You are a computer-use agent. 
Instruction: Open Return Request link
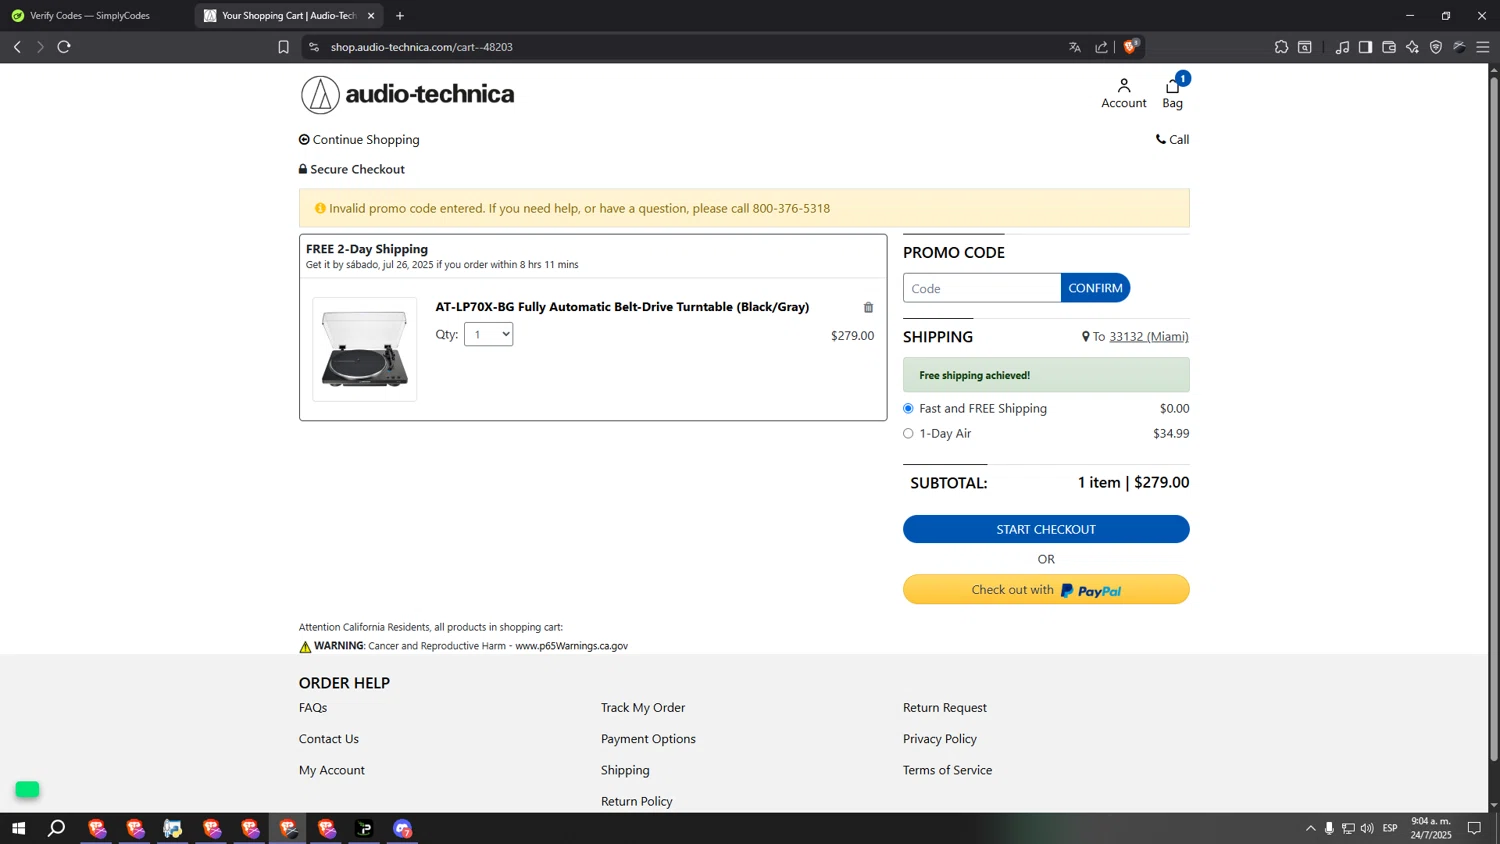[x=945, y=708]
